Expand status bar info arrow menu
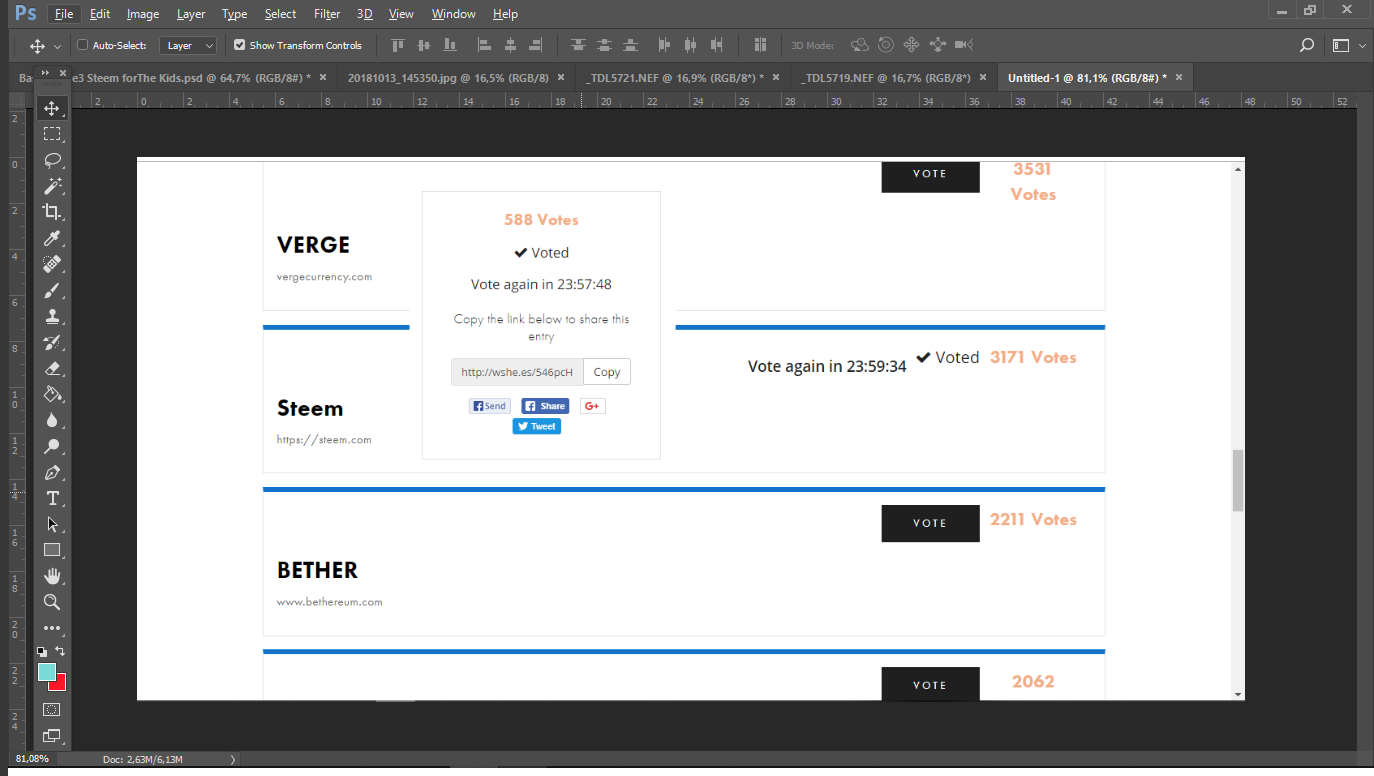Image resolution: width=1374 pixels, height=776 pixels. (x=234, y=760)
